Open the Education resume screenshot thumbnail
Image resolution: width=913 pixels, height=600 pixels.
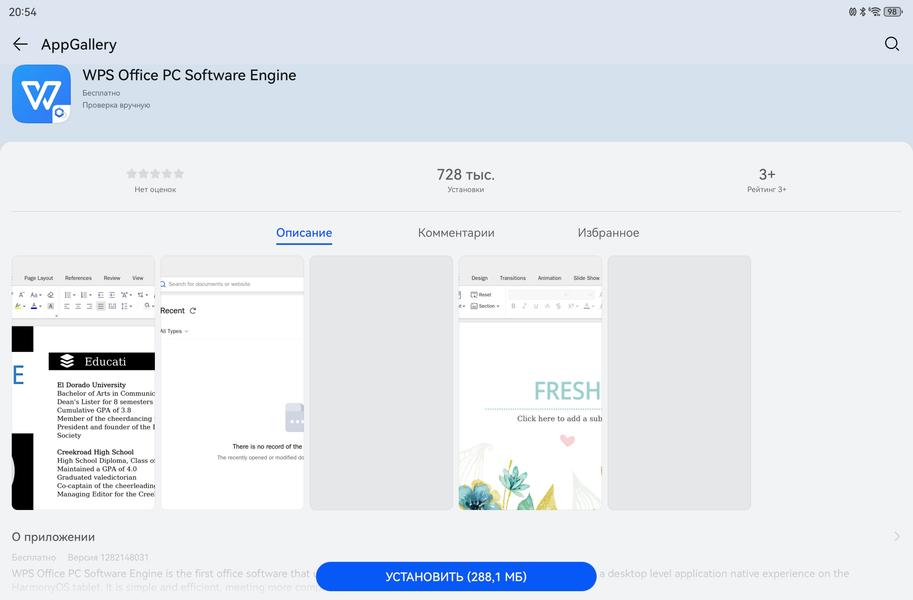83,383
